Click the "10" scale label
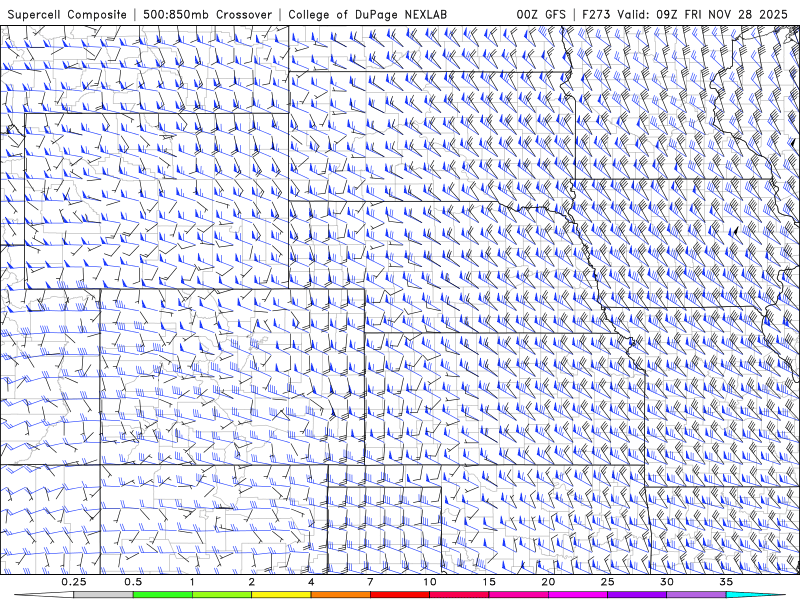The image size is (800, 600). click(430, 582)
